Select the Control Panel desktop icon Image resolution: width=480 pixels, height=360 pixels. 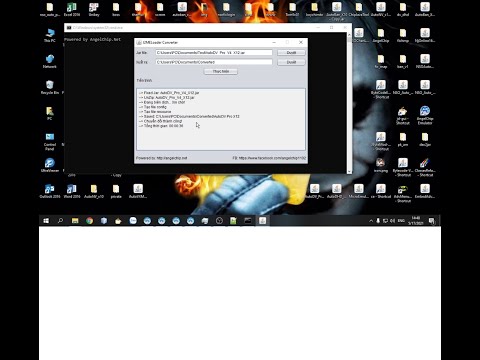(x=50, y=142)
